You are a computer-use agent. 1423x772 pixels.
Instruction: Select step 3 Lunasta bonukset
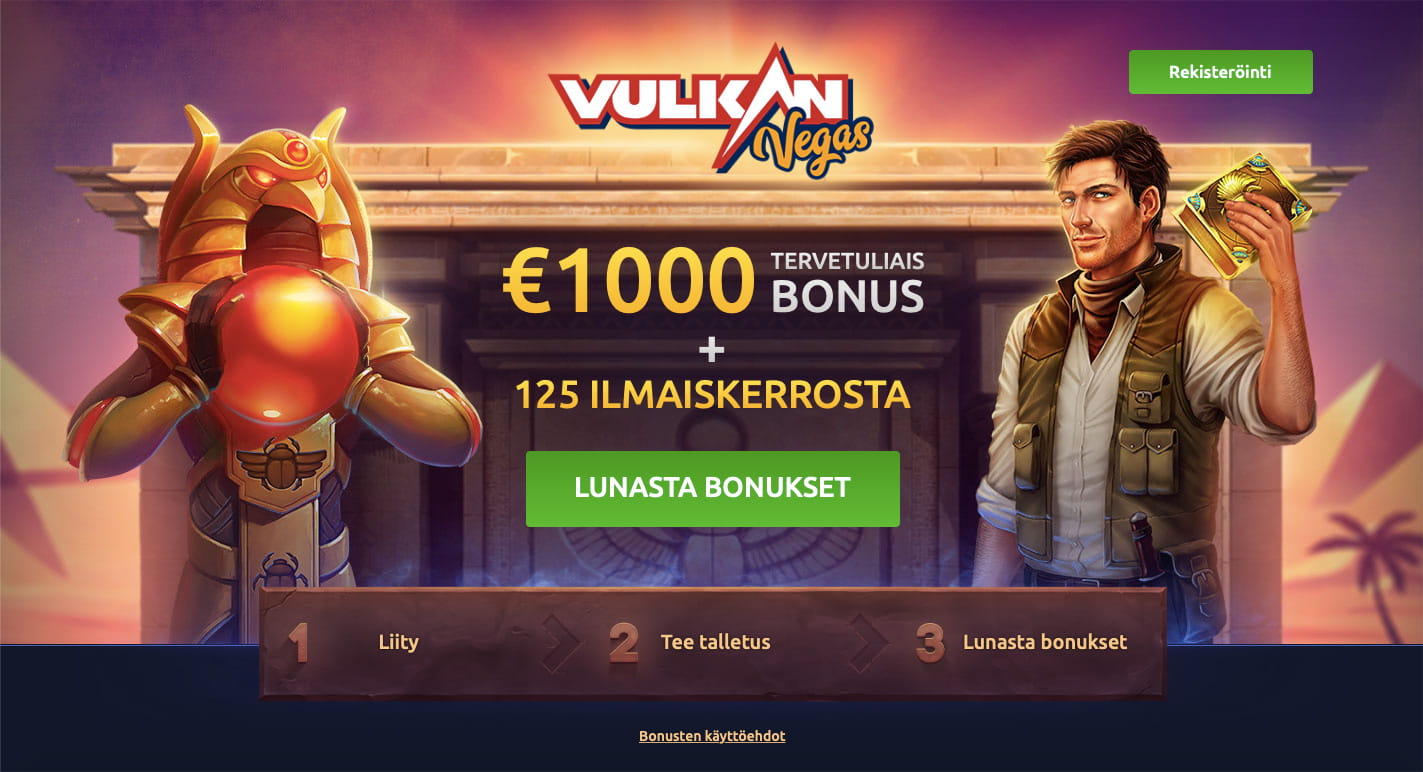point(1044,642)
